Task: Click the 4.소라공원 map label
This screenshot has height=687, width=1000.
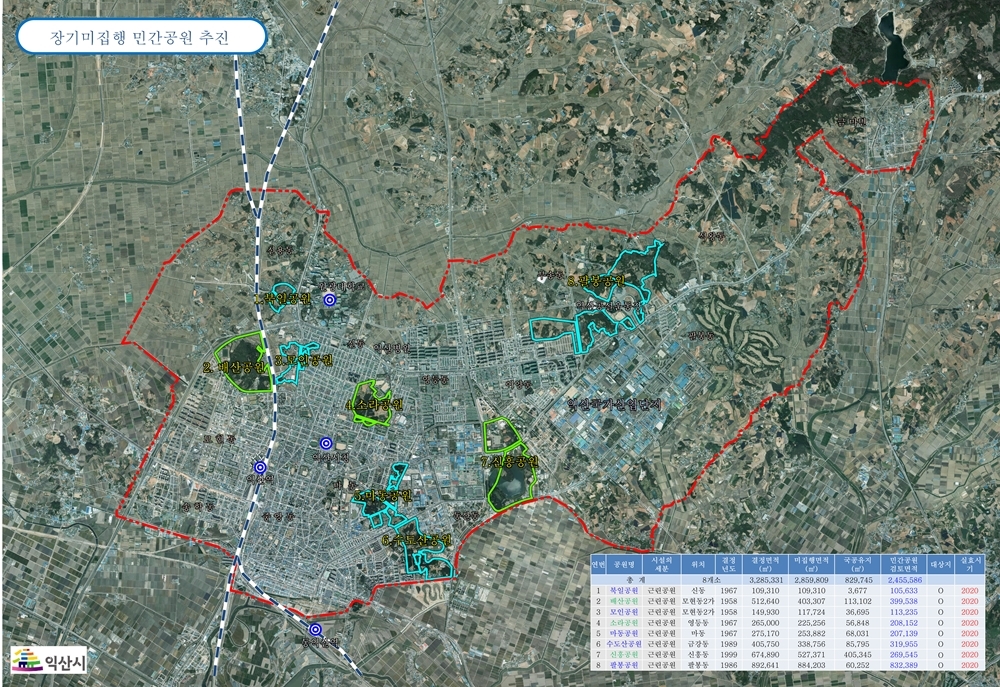Action: 374,405
